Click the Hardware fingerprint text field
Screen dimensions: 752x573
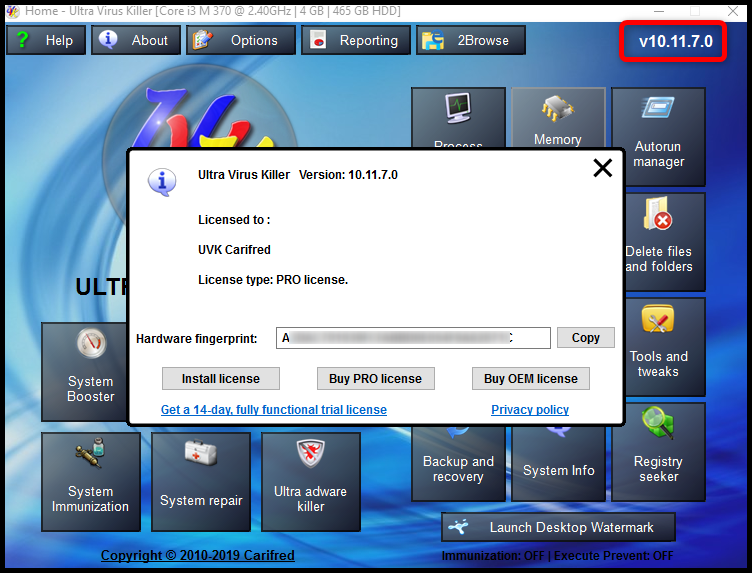coord(413,338)
